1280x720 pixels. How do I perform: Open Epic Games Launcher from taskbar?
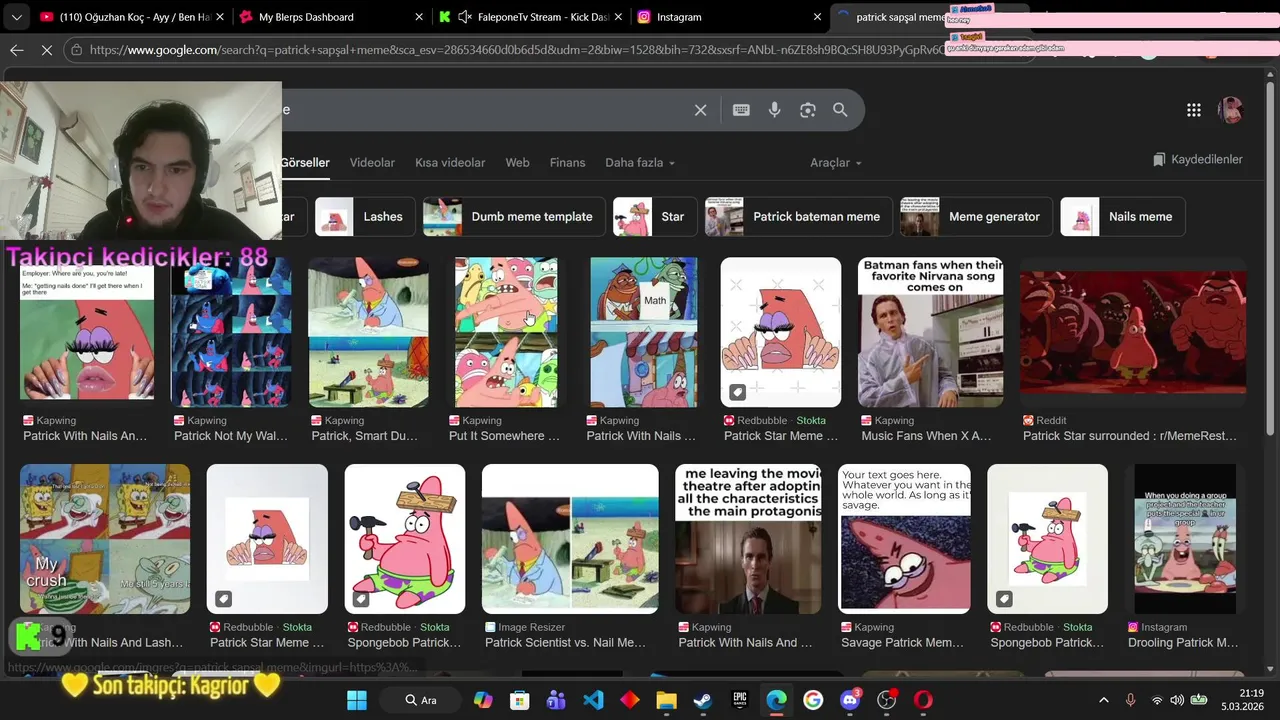click(740, 700)
